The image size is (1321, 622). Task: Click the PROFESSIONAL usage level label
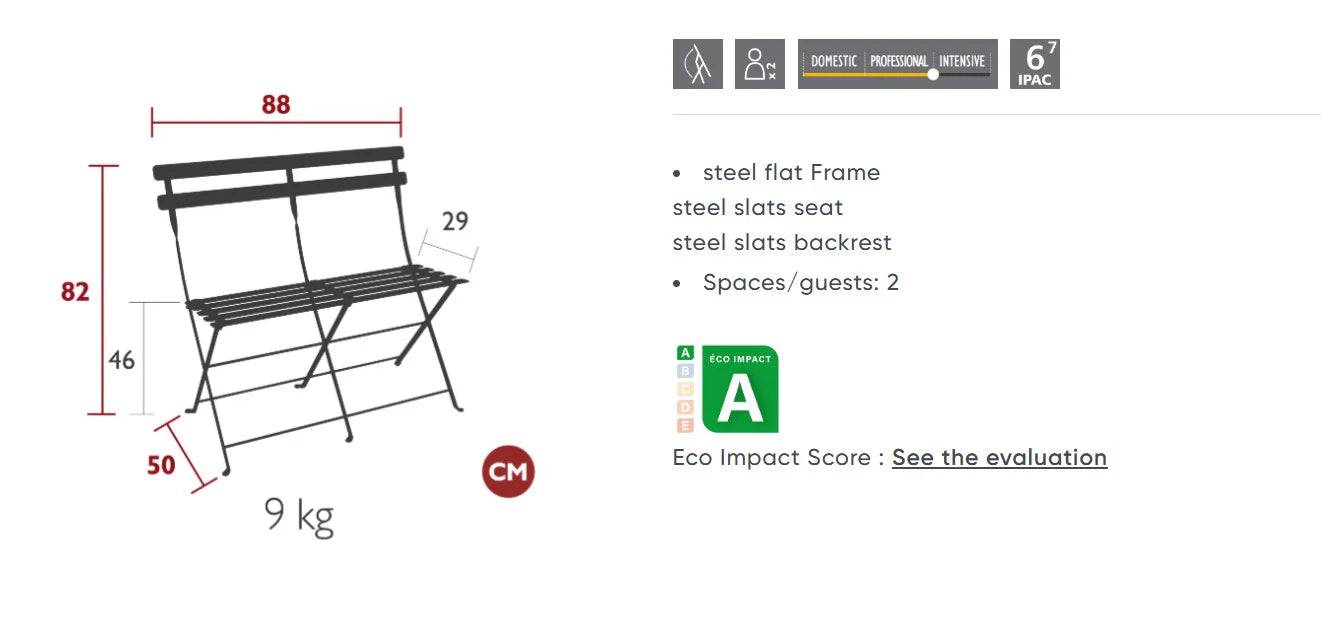point(898,61)
